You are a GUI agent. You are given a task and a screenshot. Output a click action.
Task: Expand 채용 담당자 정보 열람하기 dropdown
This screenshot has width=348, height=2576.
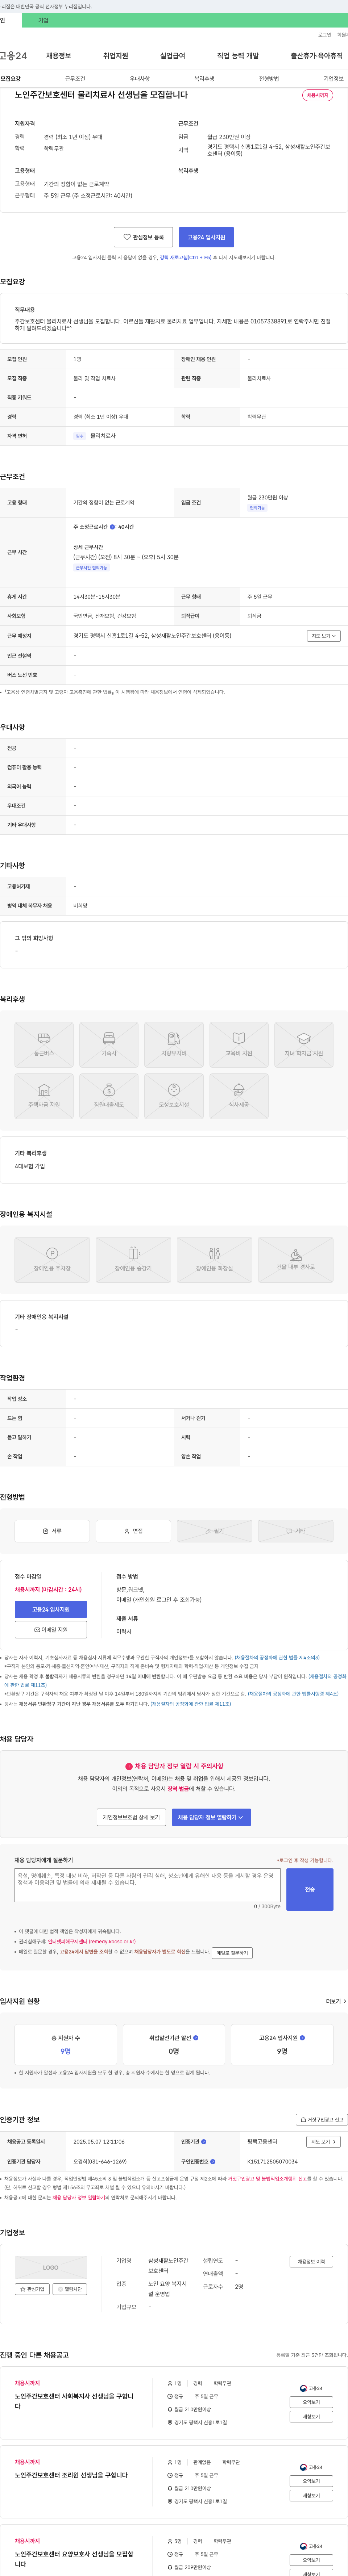[x=211, y=1817]
